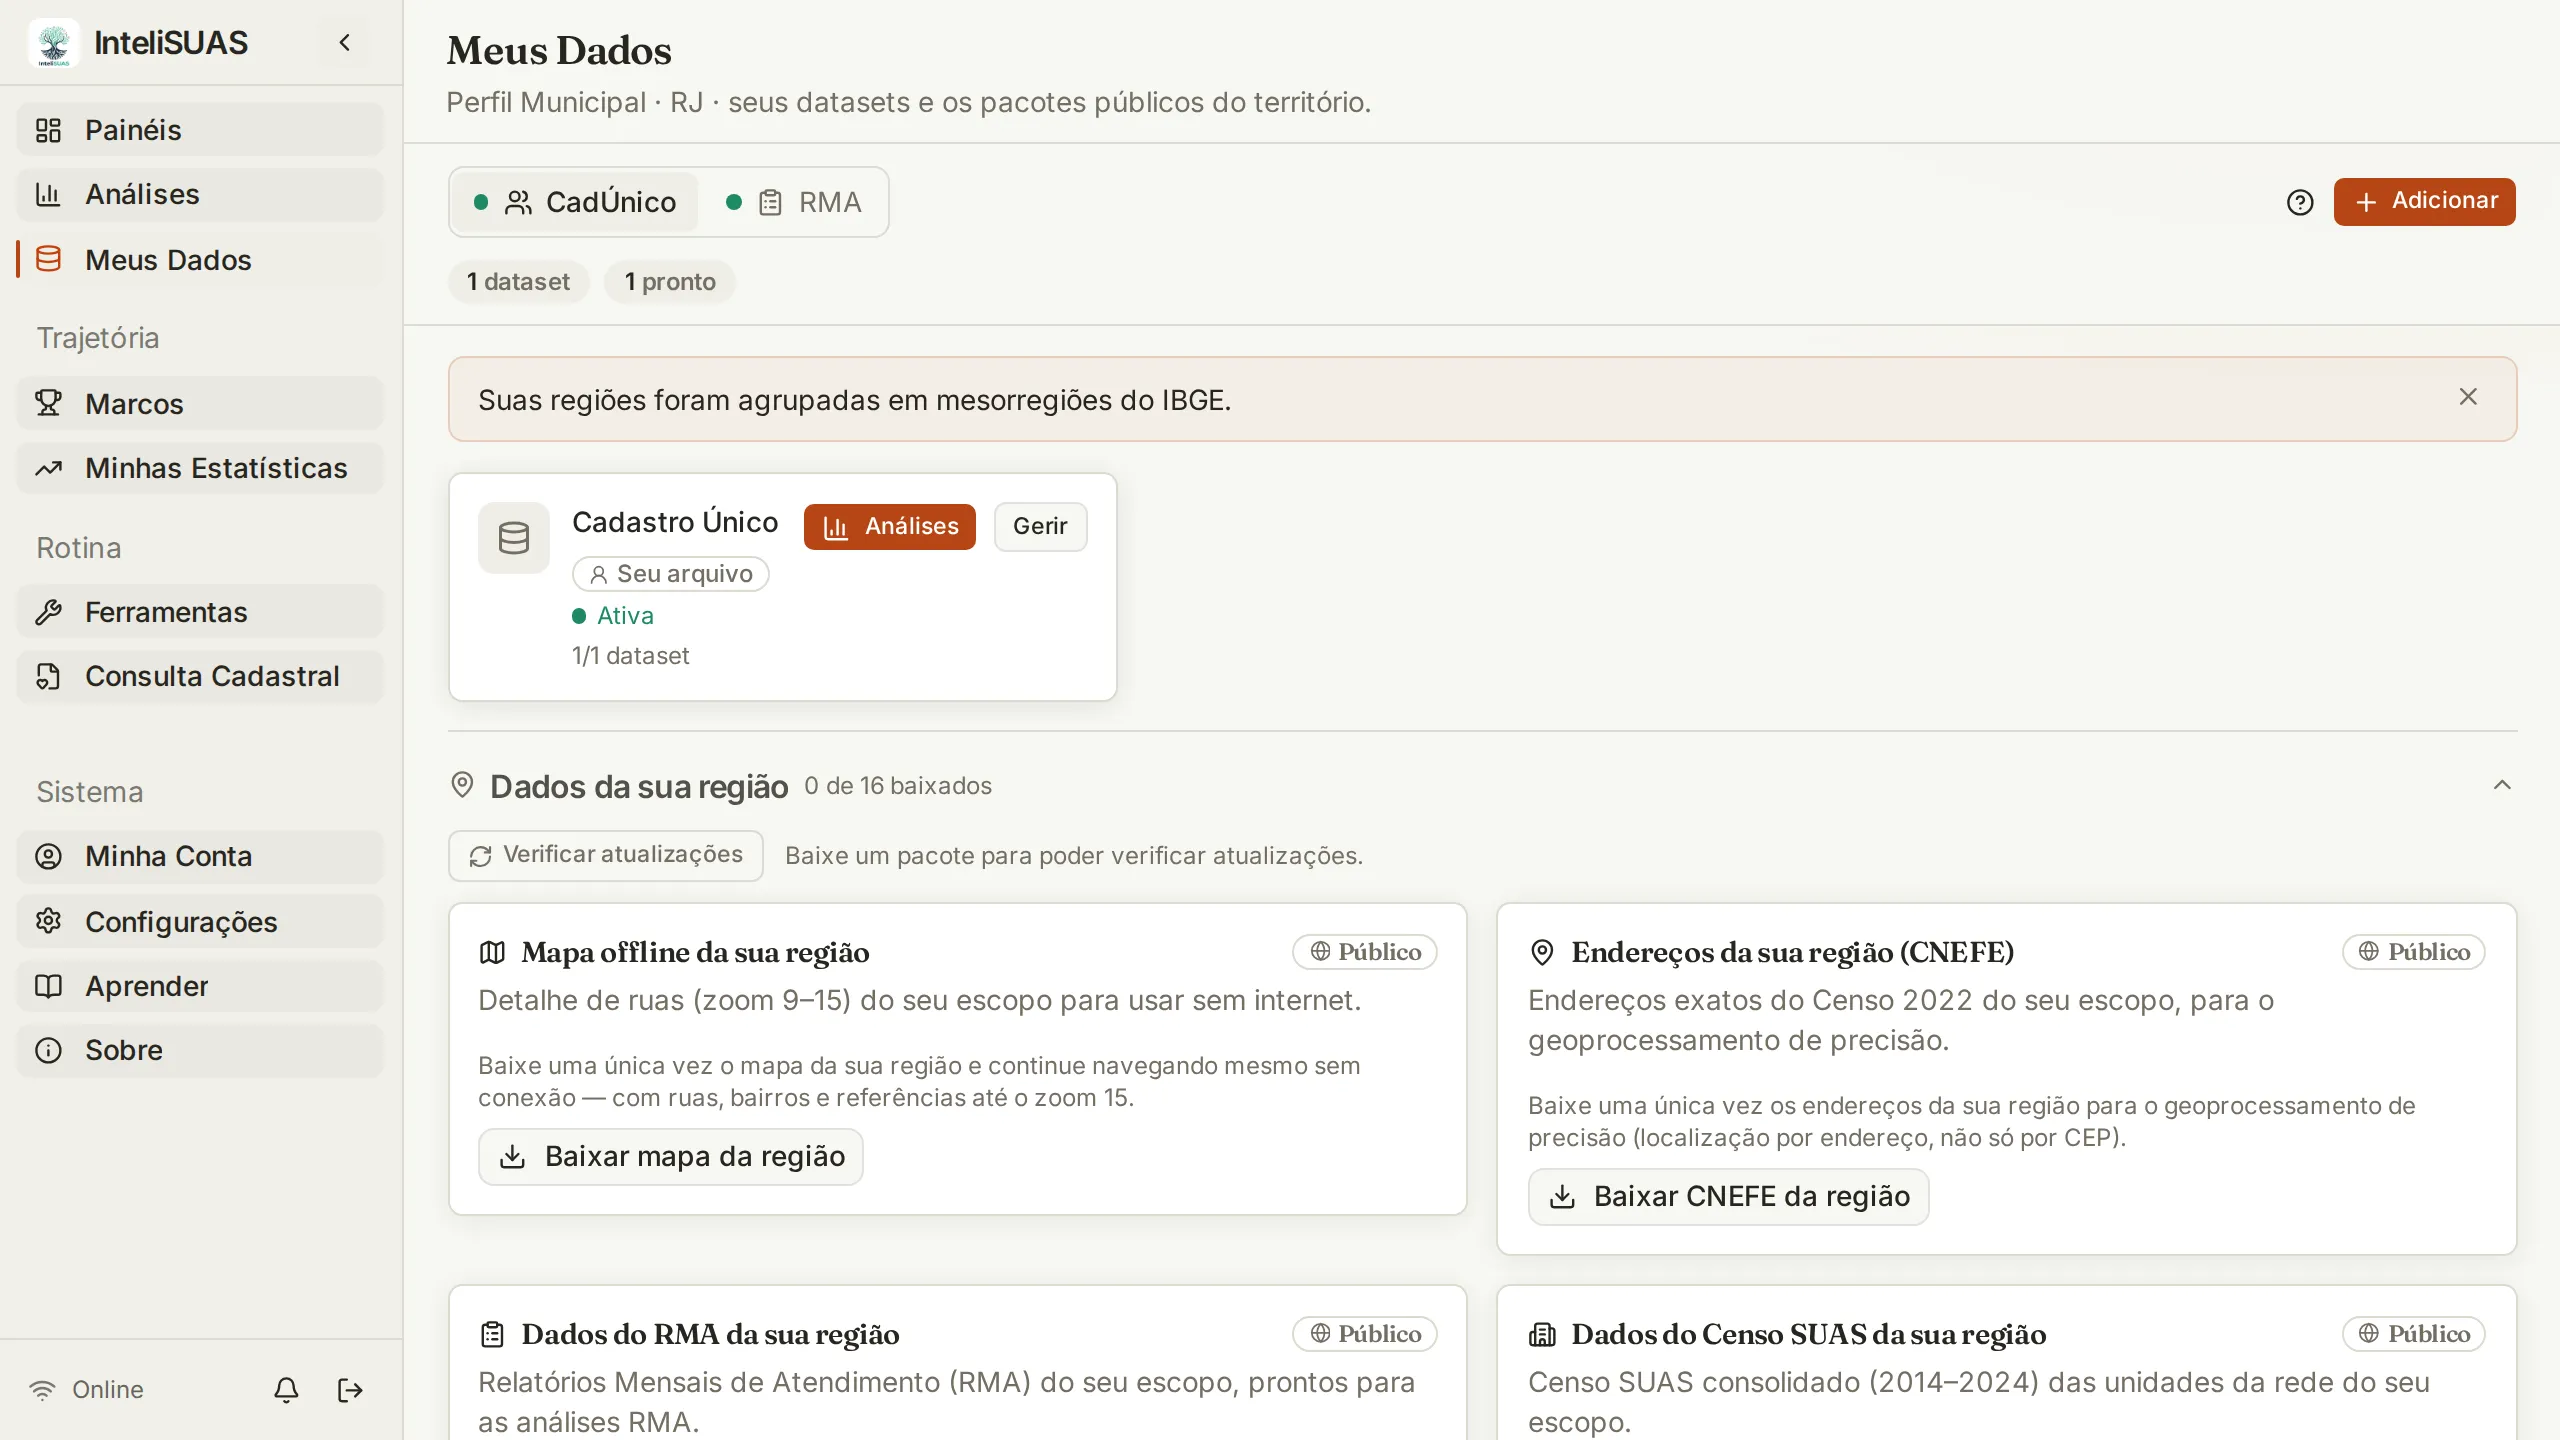Switch to the CadÚnico tab

coord(575,202)
